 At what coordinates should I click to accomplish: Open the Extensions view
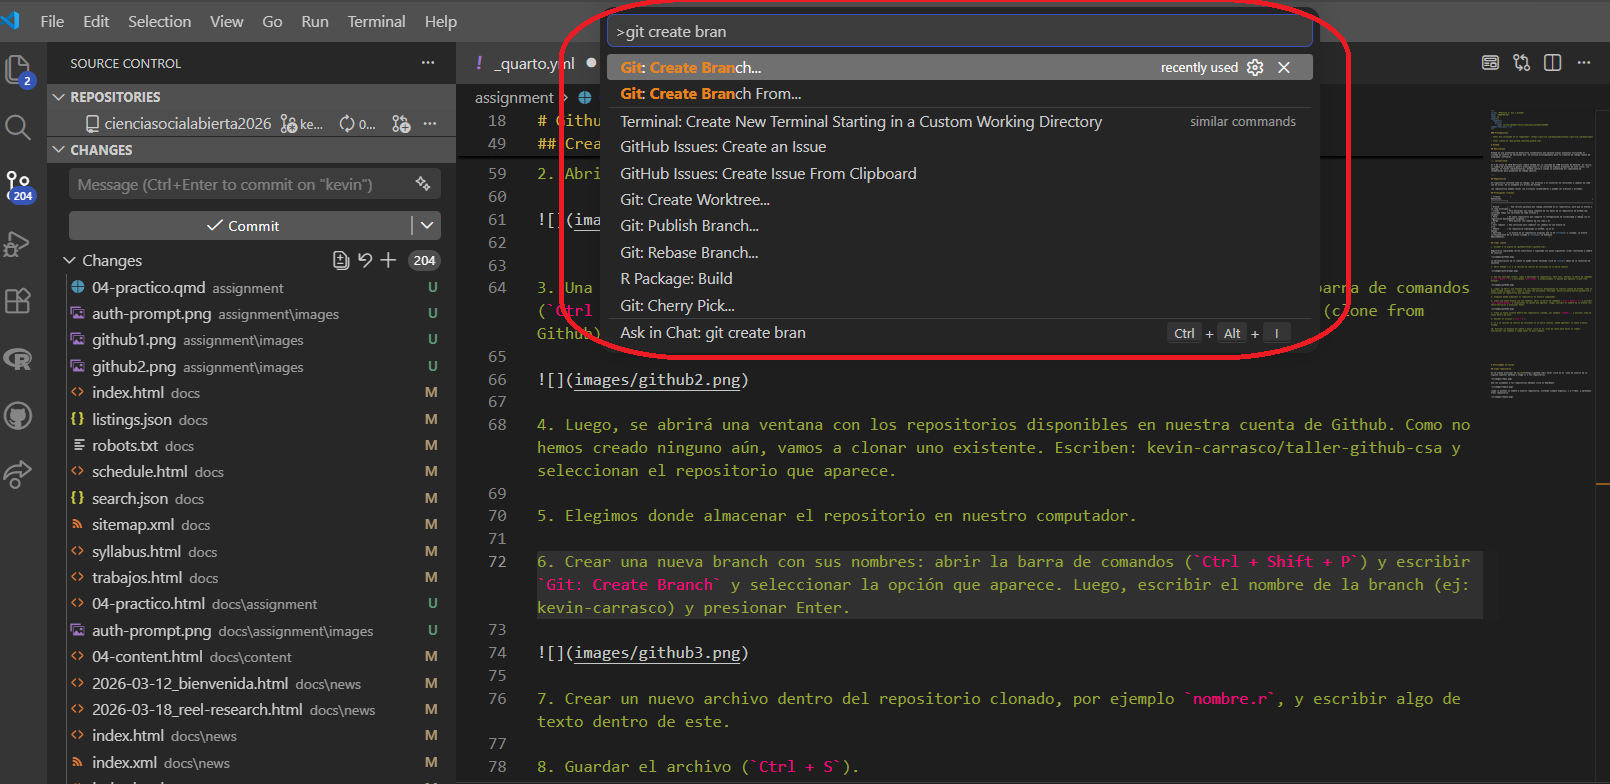tap(18, 301)
